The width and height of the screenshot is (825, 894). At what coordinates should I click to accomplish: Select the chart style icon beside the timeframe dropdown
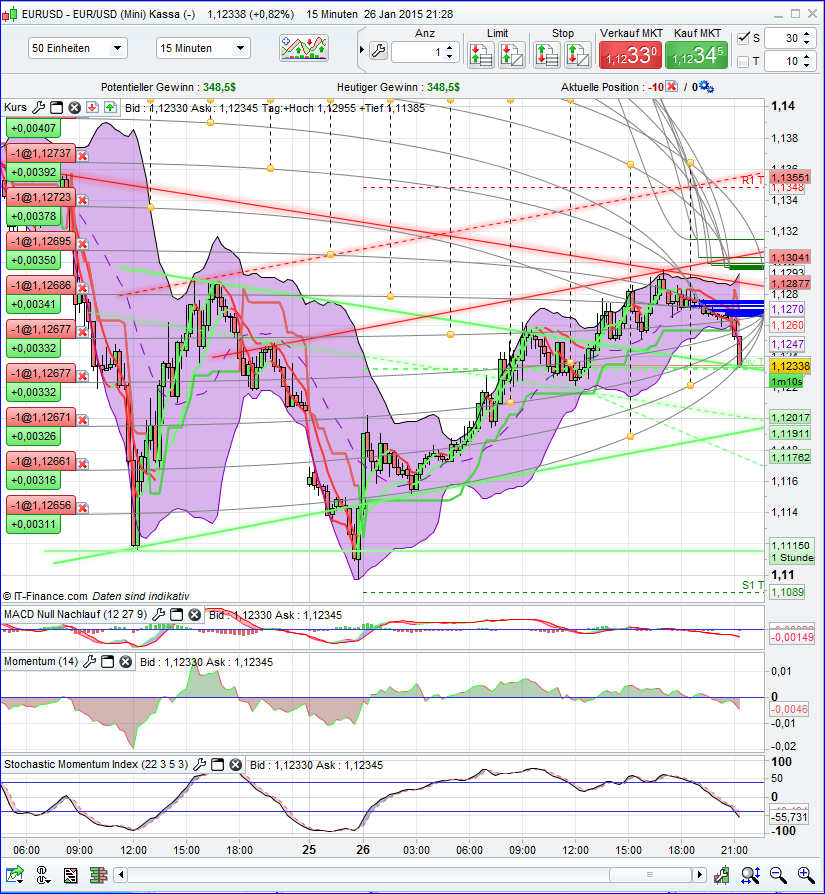304,48
